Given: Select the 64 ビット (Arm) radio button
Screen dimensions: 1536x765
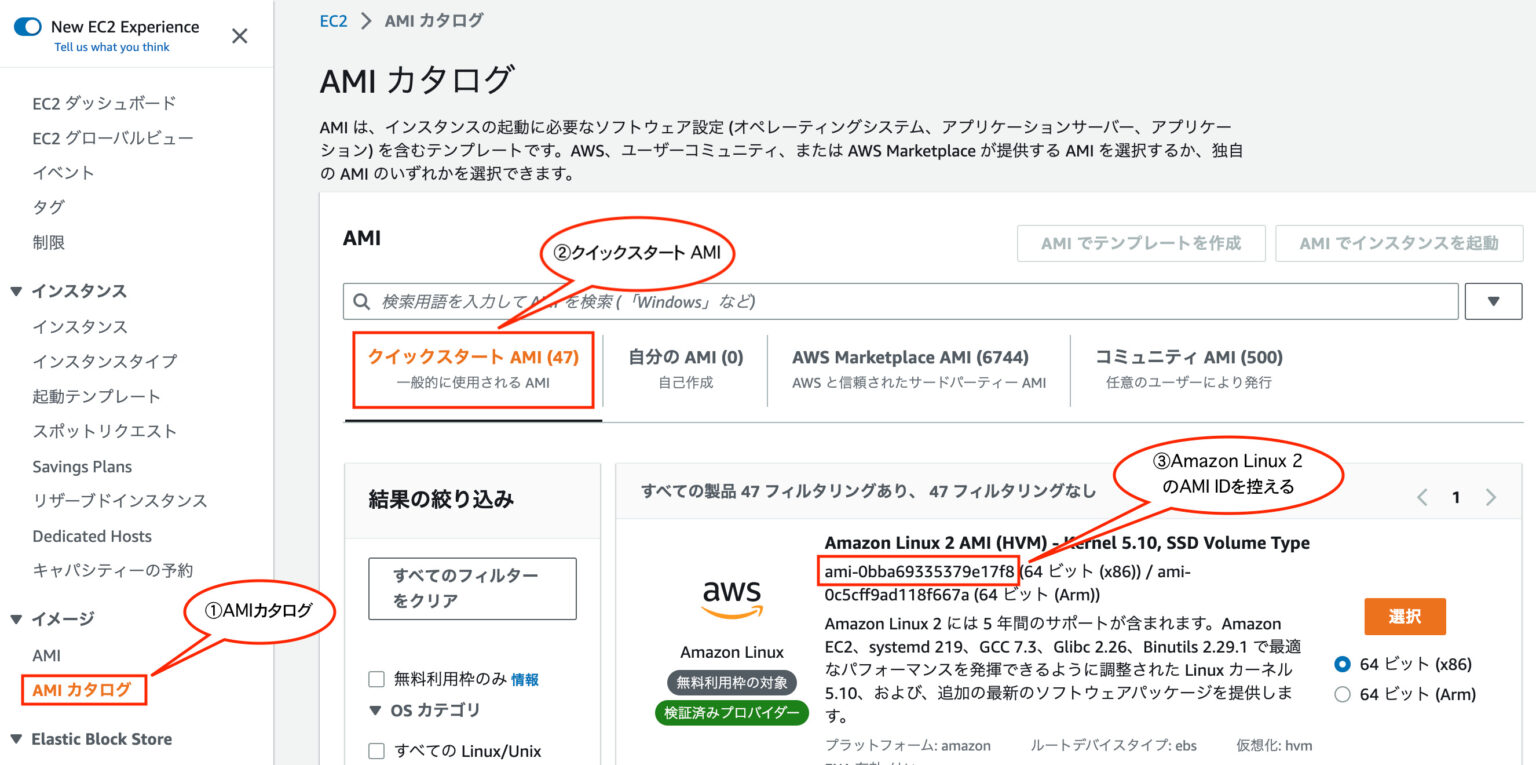Looking at the screenshot, I should click(x=1341, y=693).
